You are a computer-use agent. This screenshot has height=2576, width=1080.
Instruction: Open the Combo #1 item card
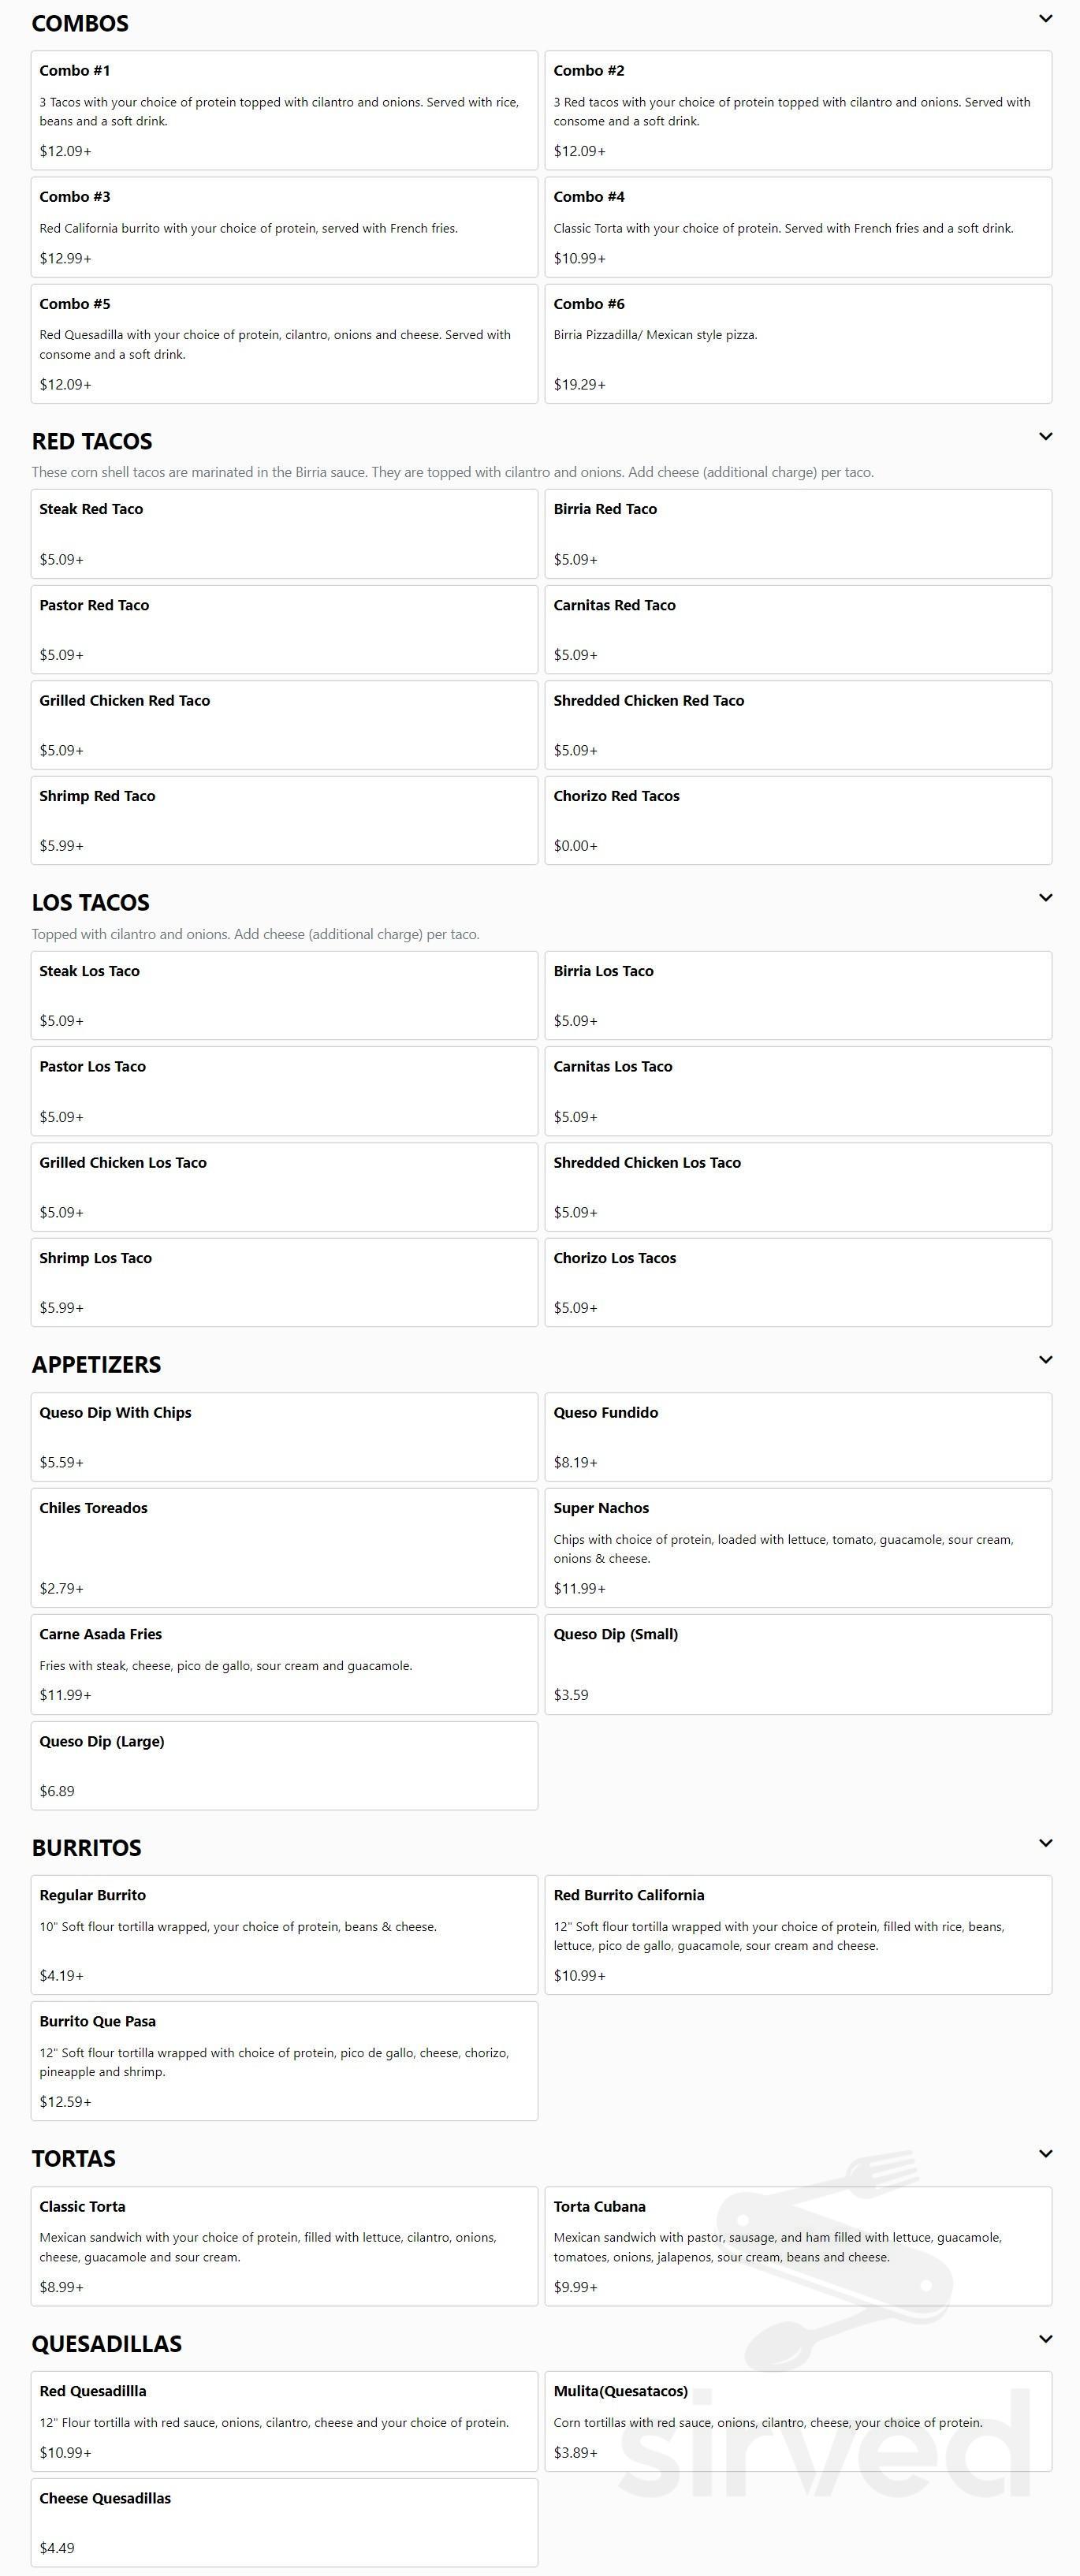point(284,110)
